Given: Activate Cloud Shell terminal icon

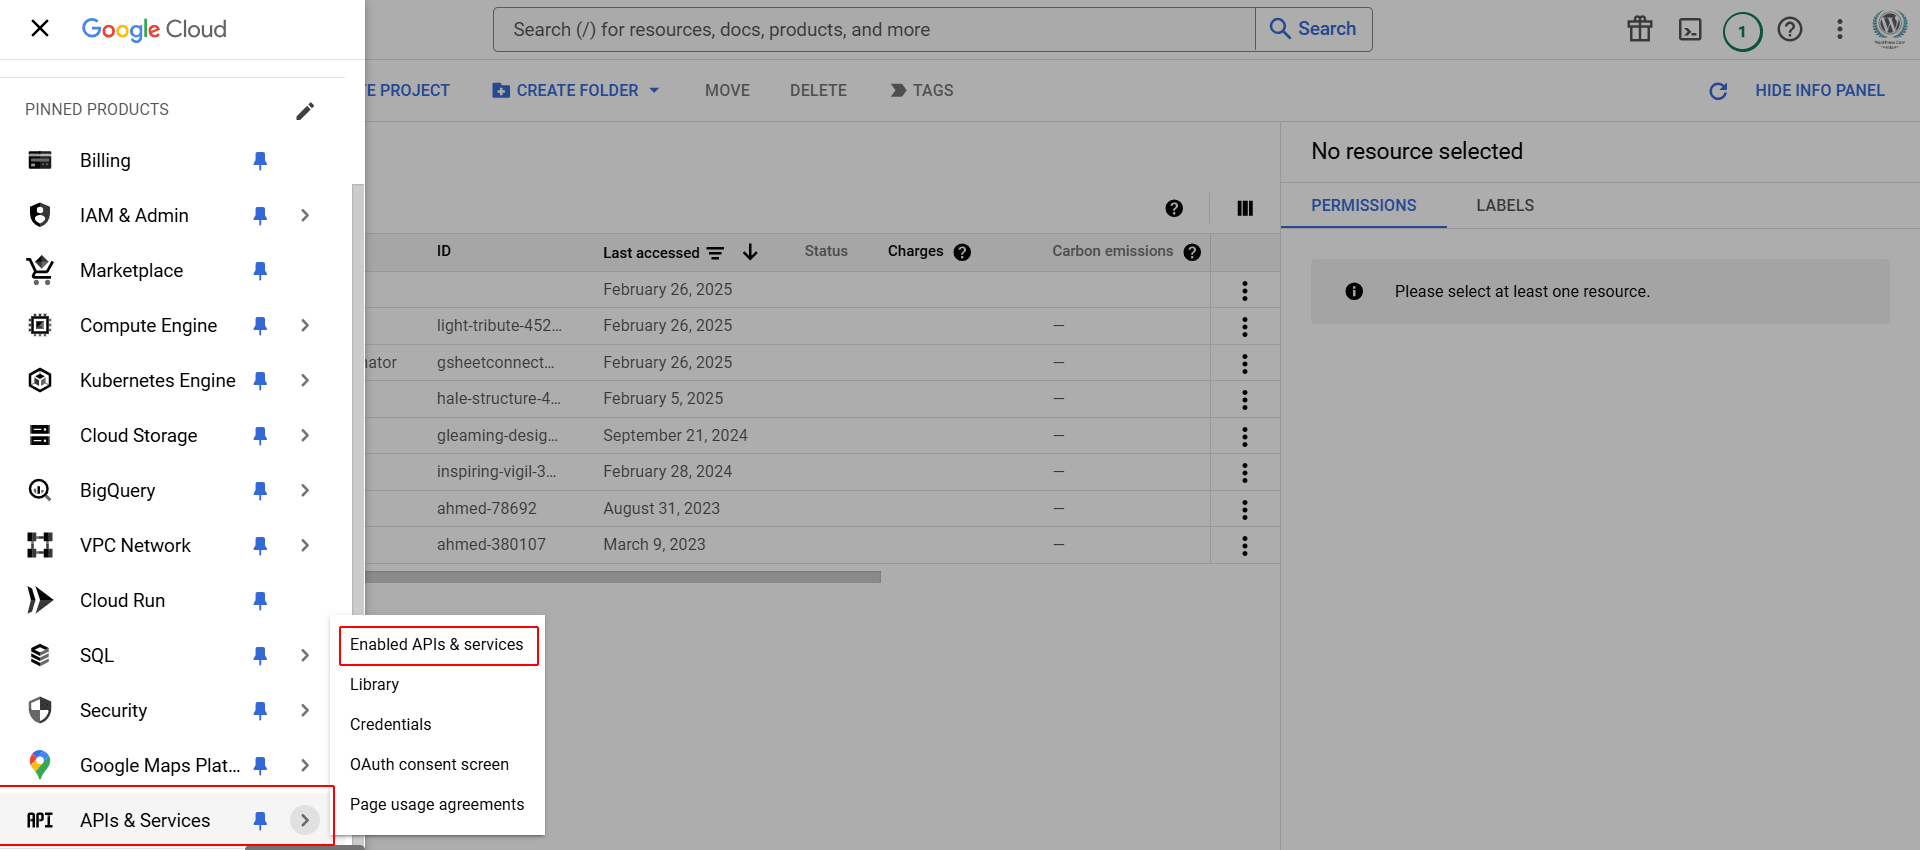Looking at the screenshot, I should pos(1690,29).
